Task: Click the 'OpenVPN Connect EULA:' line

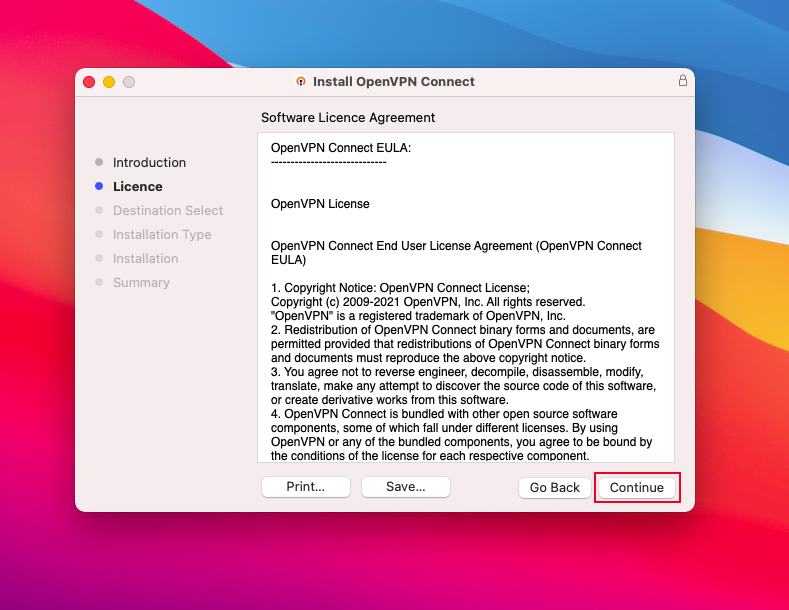Action: coord(341,148)
